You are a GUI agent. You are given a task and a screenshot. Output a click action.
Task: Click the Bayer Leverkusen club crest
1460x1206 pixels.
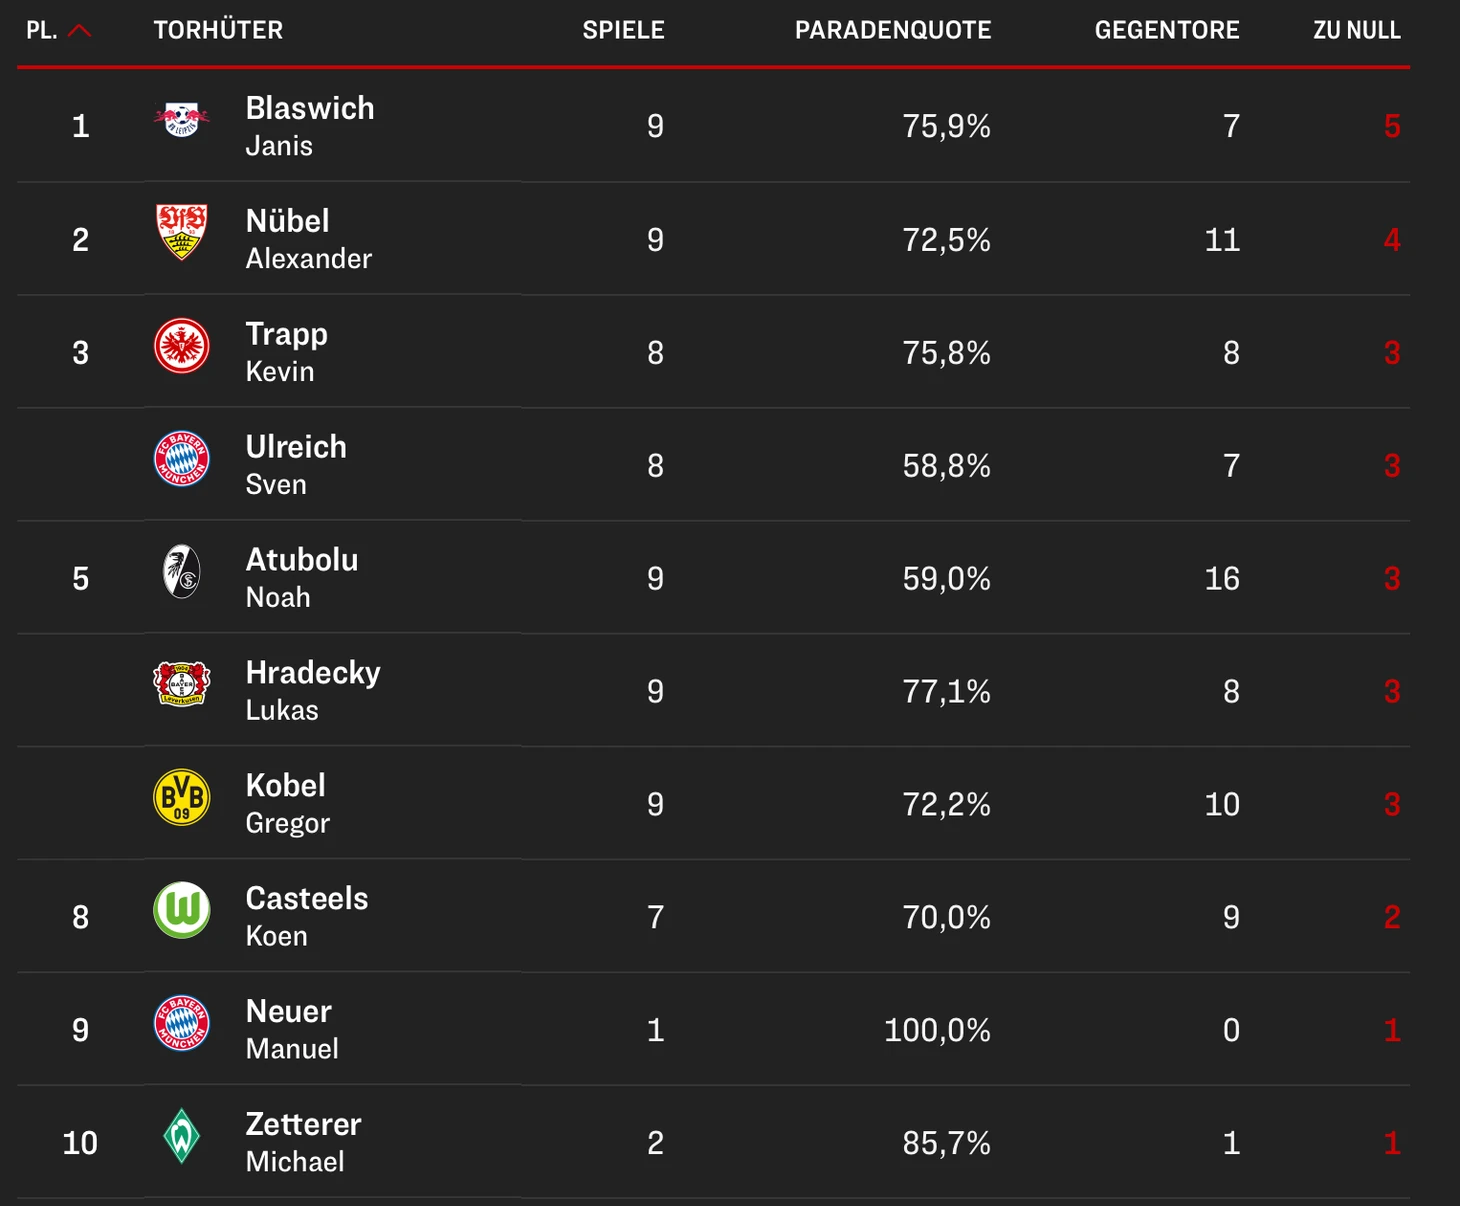point(181,685)
